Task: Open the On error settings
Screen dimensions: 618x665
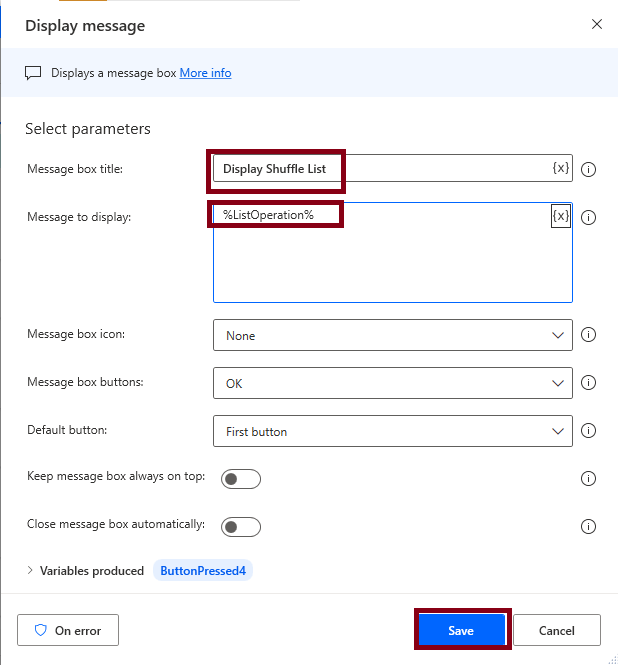Action: [x=67, y=631]
